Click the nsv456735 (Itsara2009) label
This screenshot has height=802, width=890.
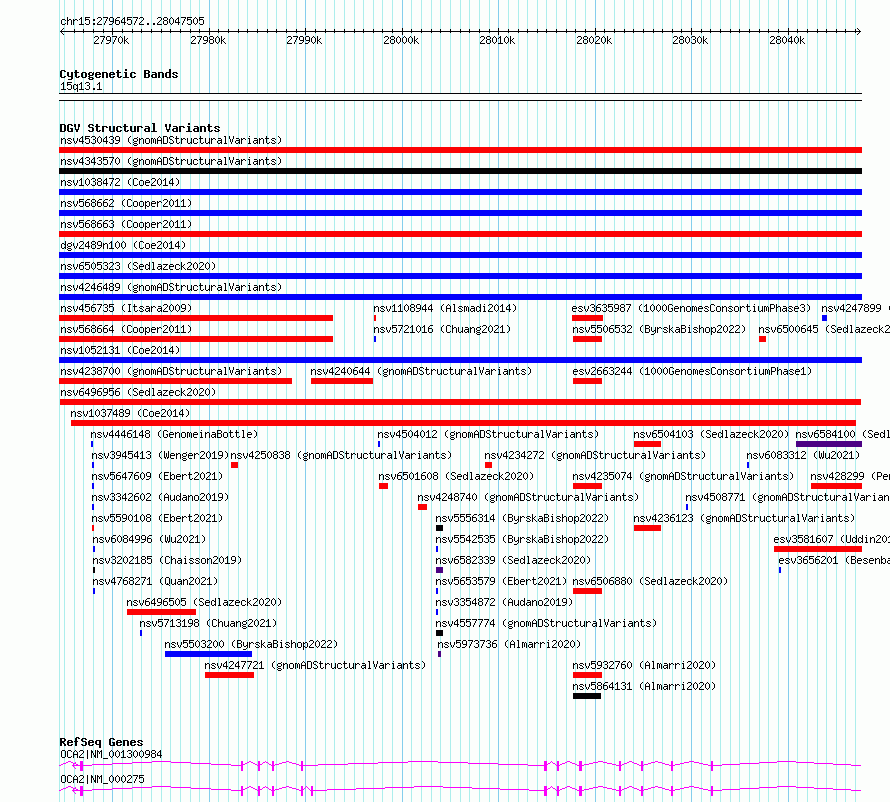coord(126,308)
